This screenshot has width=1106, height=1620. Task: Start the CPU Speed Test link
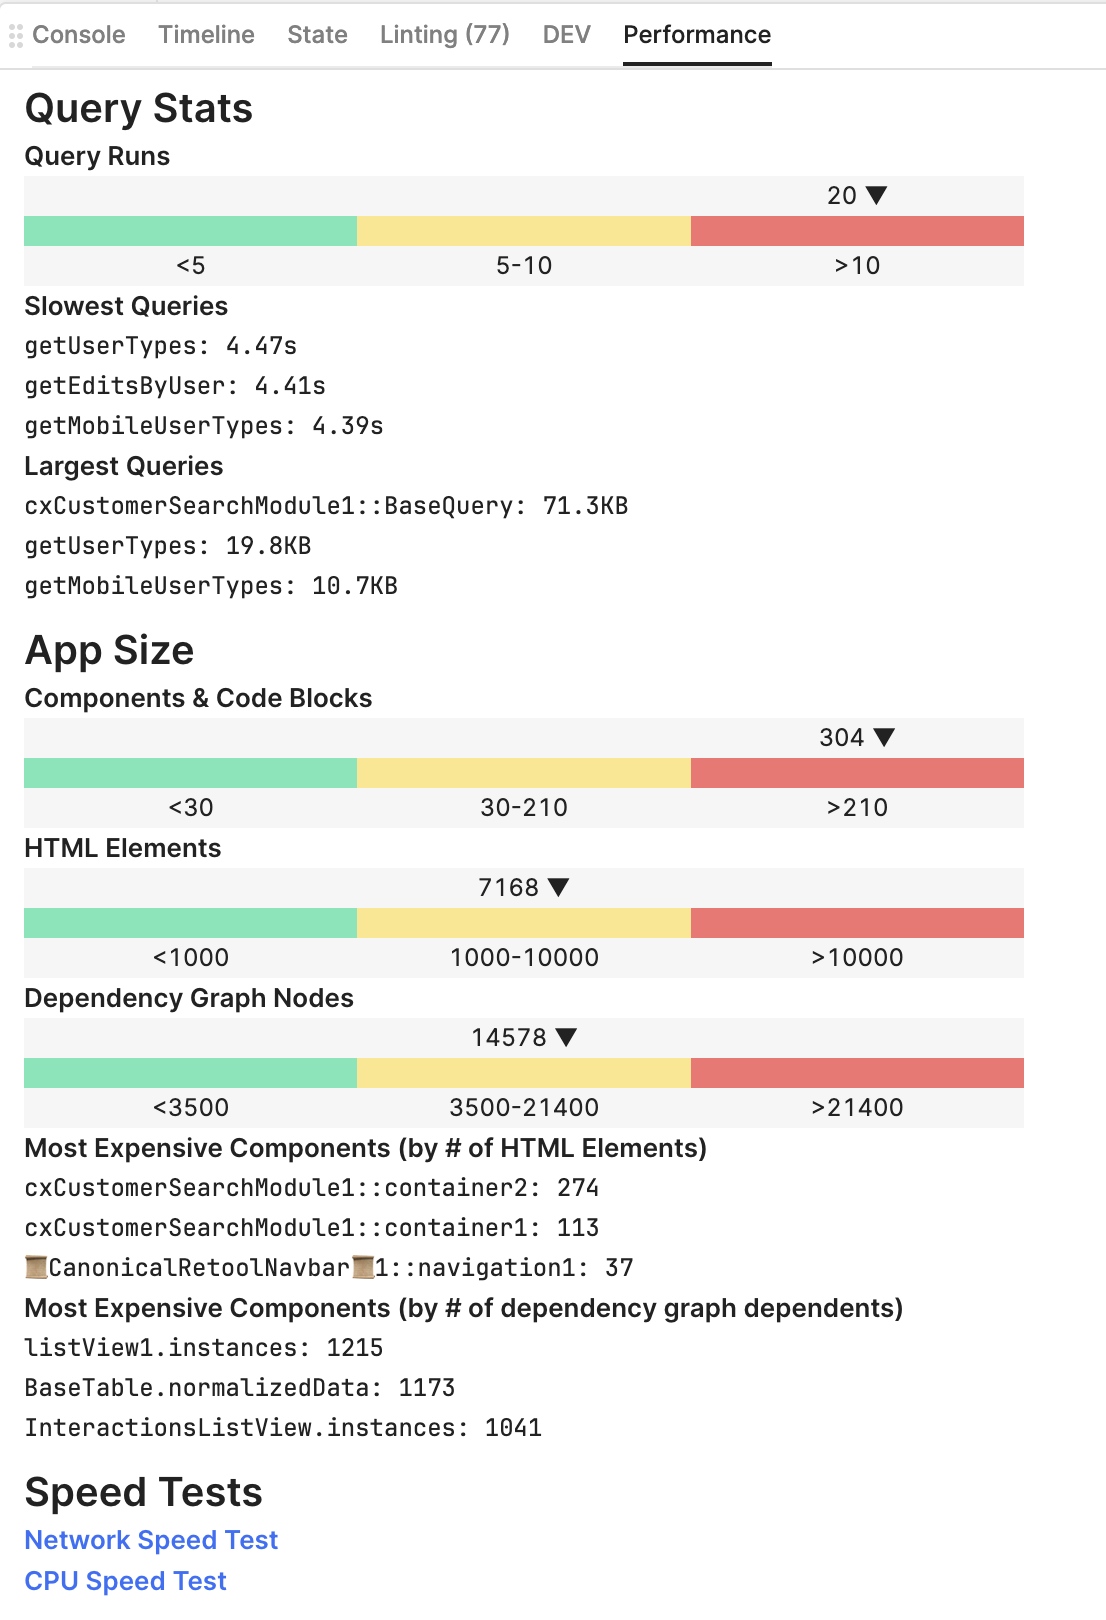pos(126,1581)
